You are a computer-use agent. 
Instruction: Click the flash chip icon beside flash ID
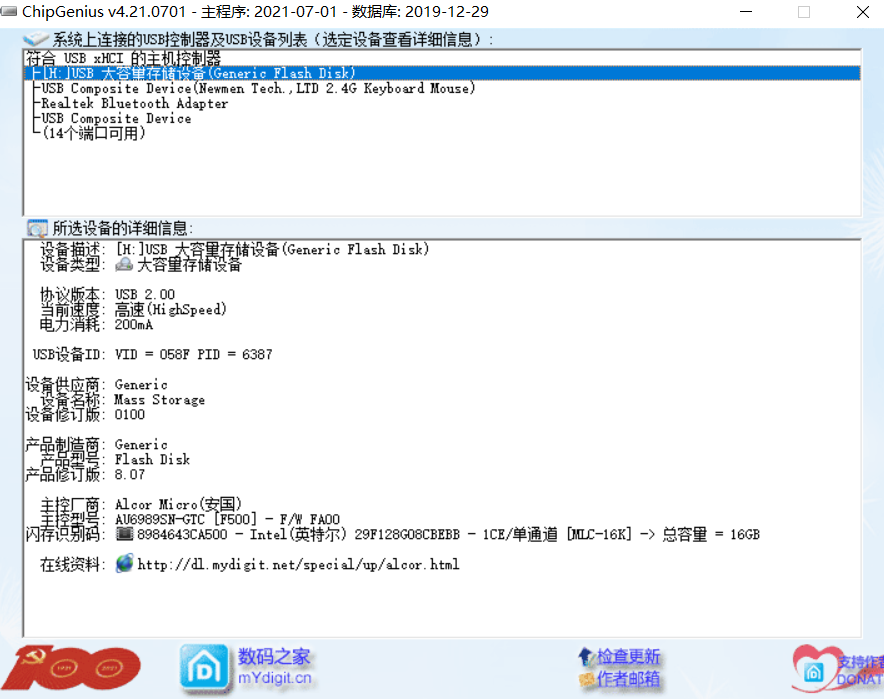click(x=124, y=534)
